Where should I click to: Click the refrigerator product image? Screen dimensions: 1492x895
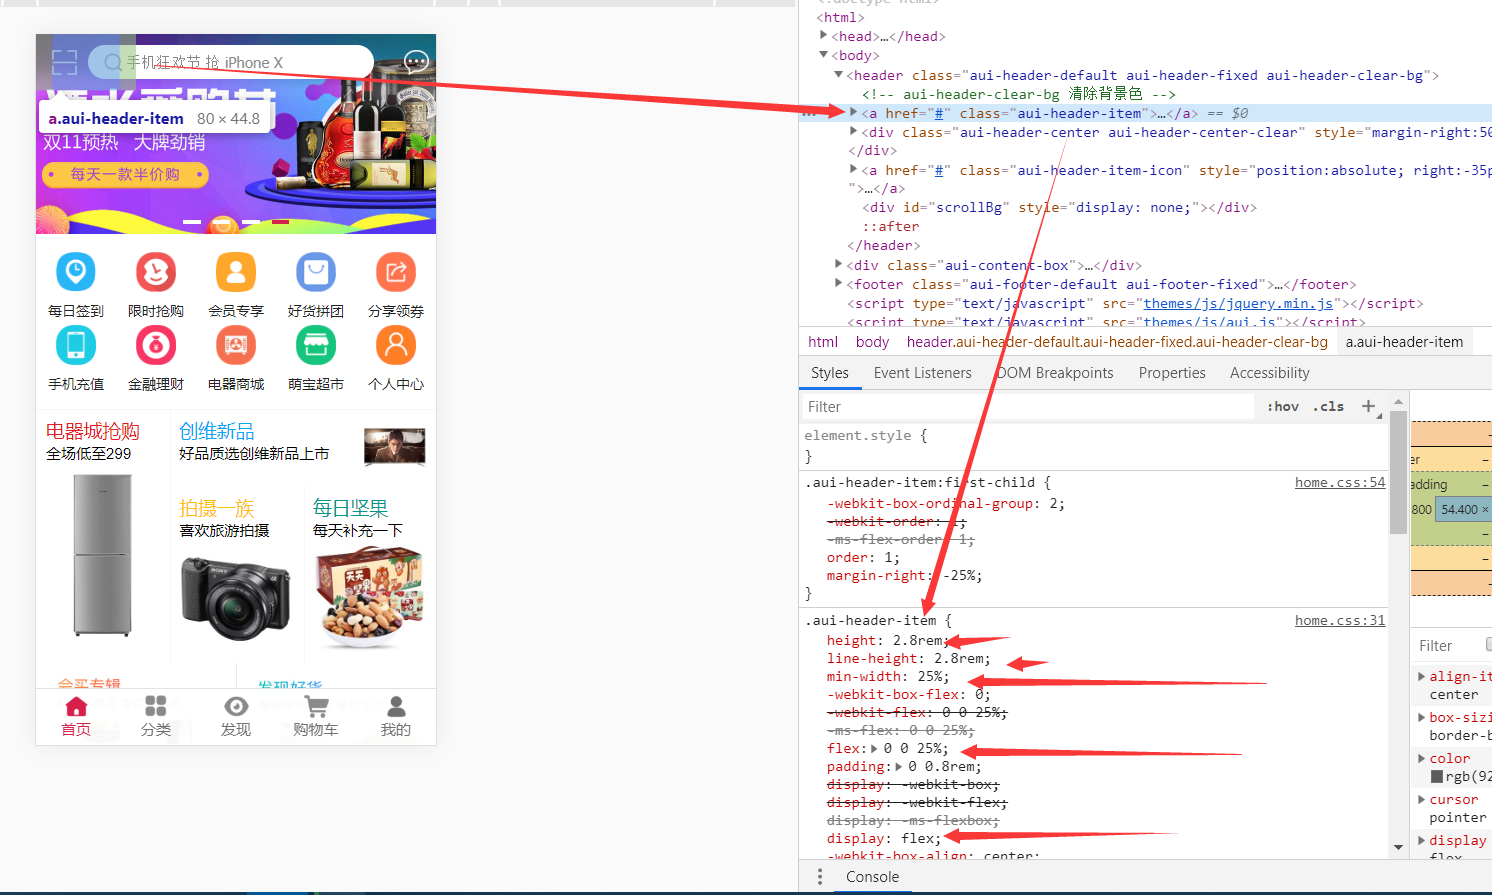coord(102,555)
